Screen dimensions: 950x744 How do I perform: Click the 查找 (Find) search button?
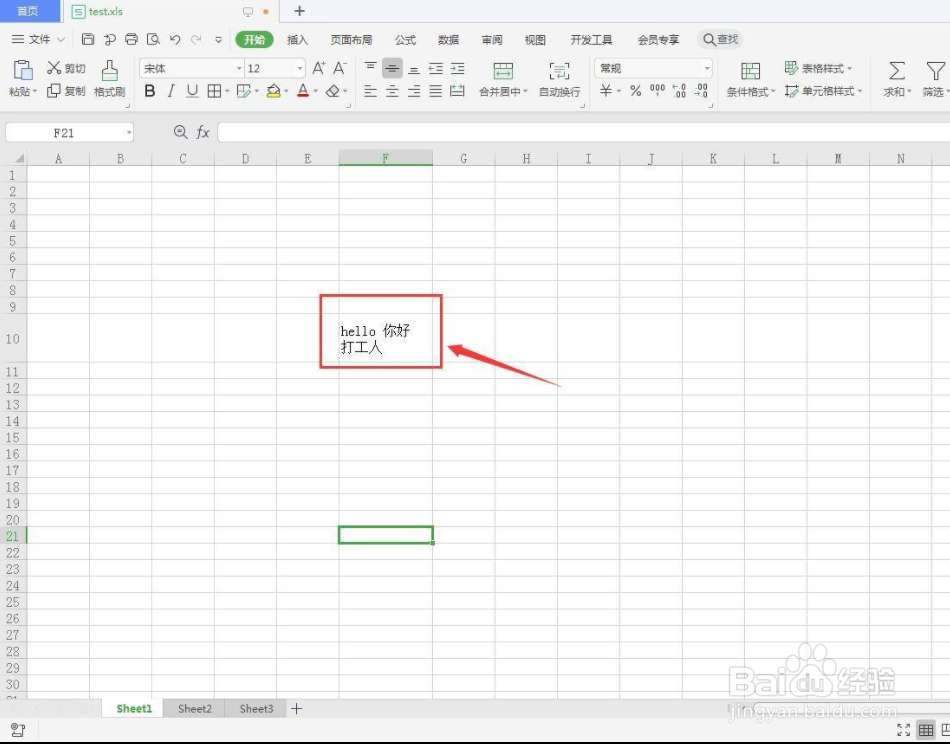coord(720,39)
